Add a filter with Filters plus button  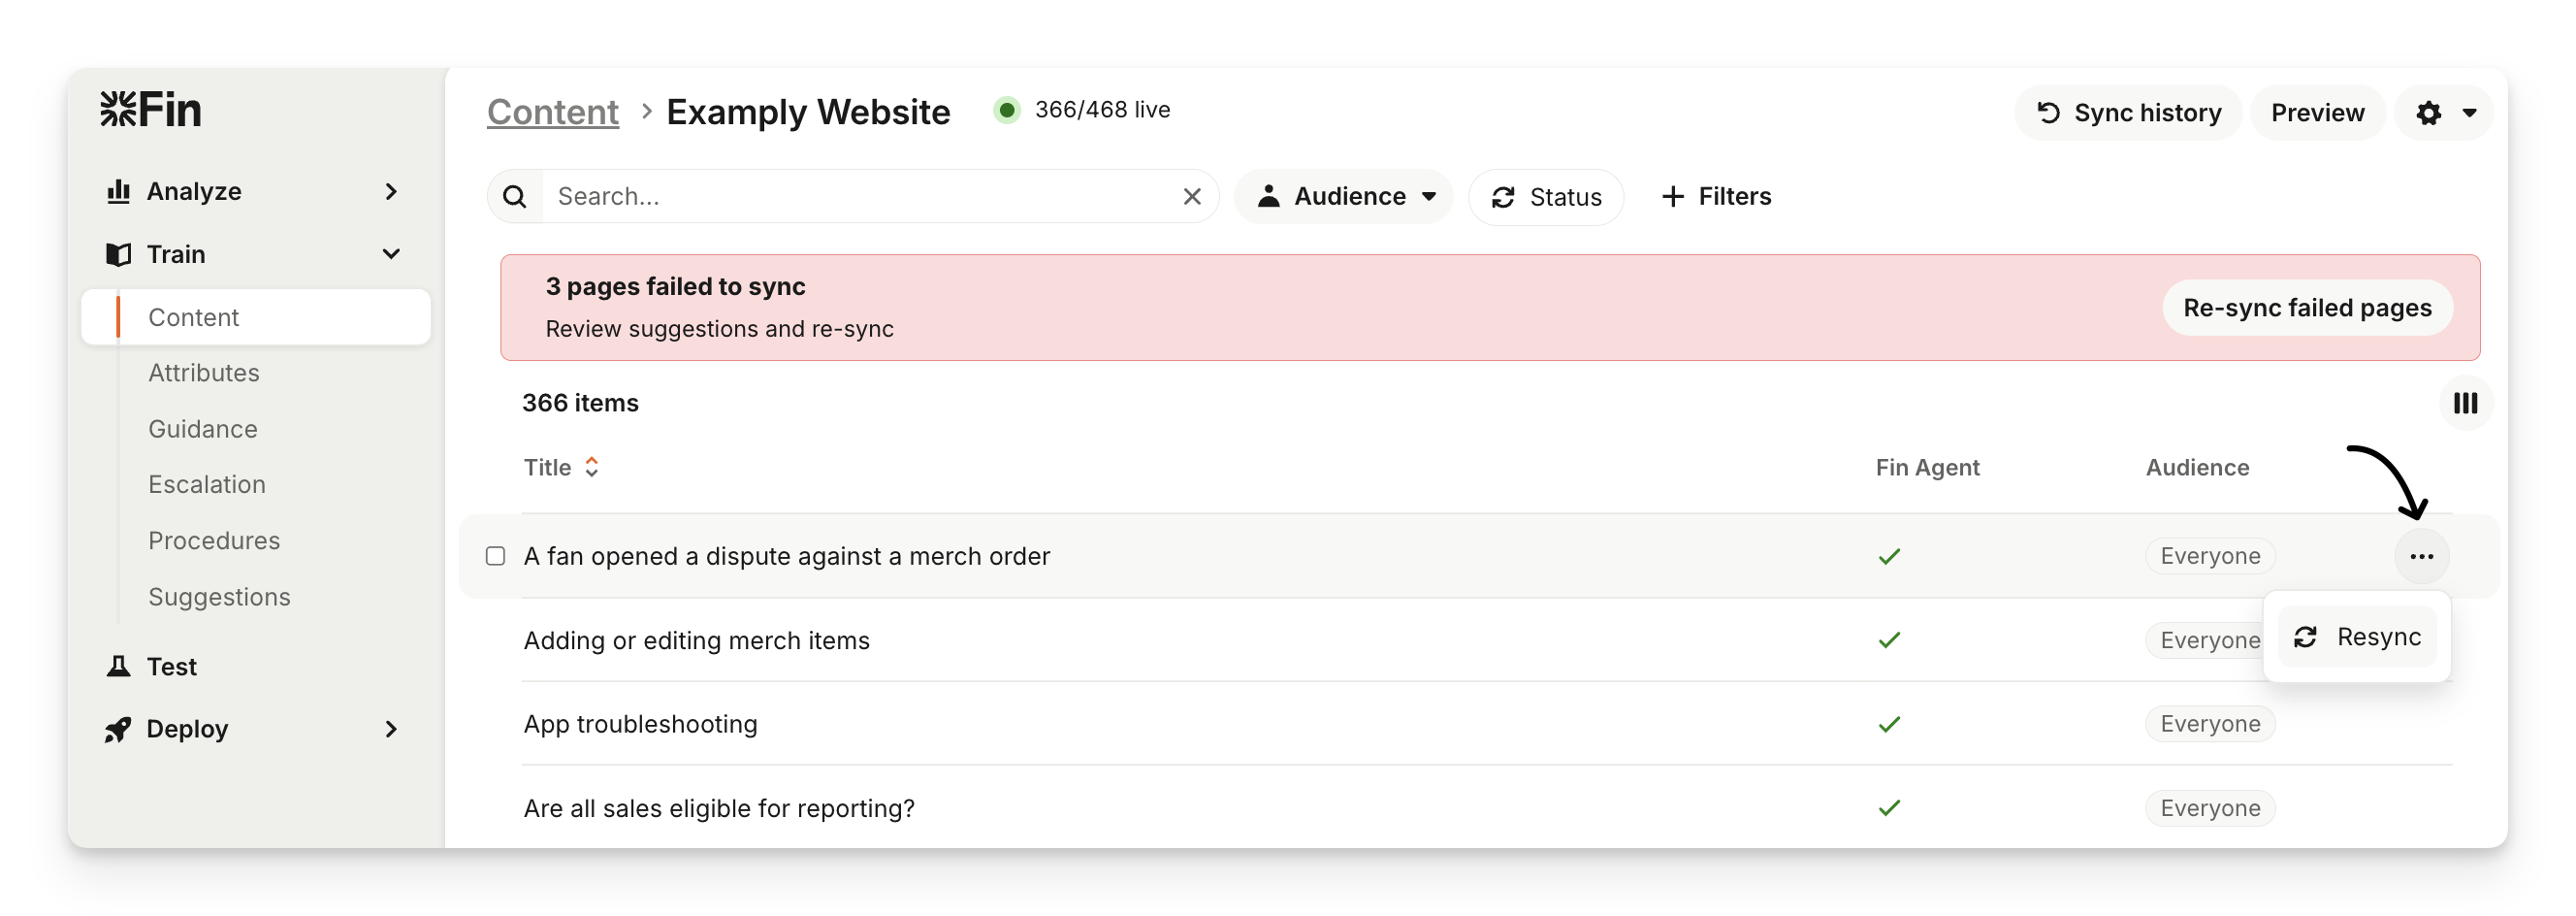pyautogui.click(x=1716, y=197)
